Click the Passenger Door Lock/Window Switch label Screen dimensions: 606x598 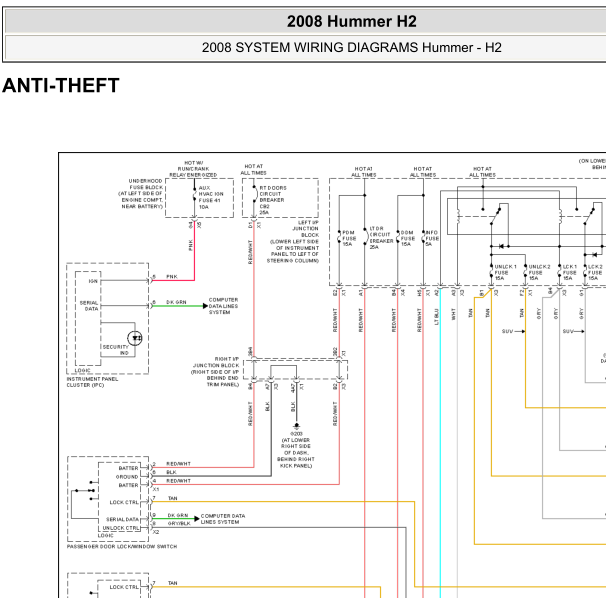[122, 547]
